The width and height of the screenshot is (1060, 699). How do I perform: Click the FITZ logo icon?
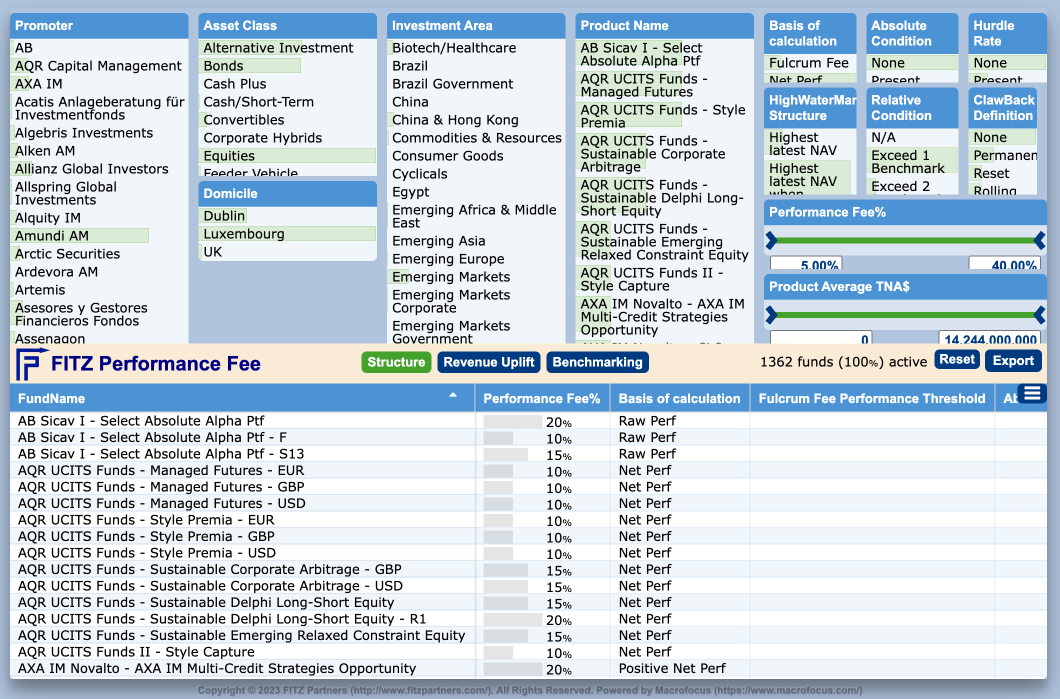point(28,365)
